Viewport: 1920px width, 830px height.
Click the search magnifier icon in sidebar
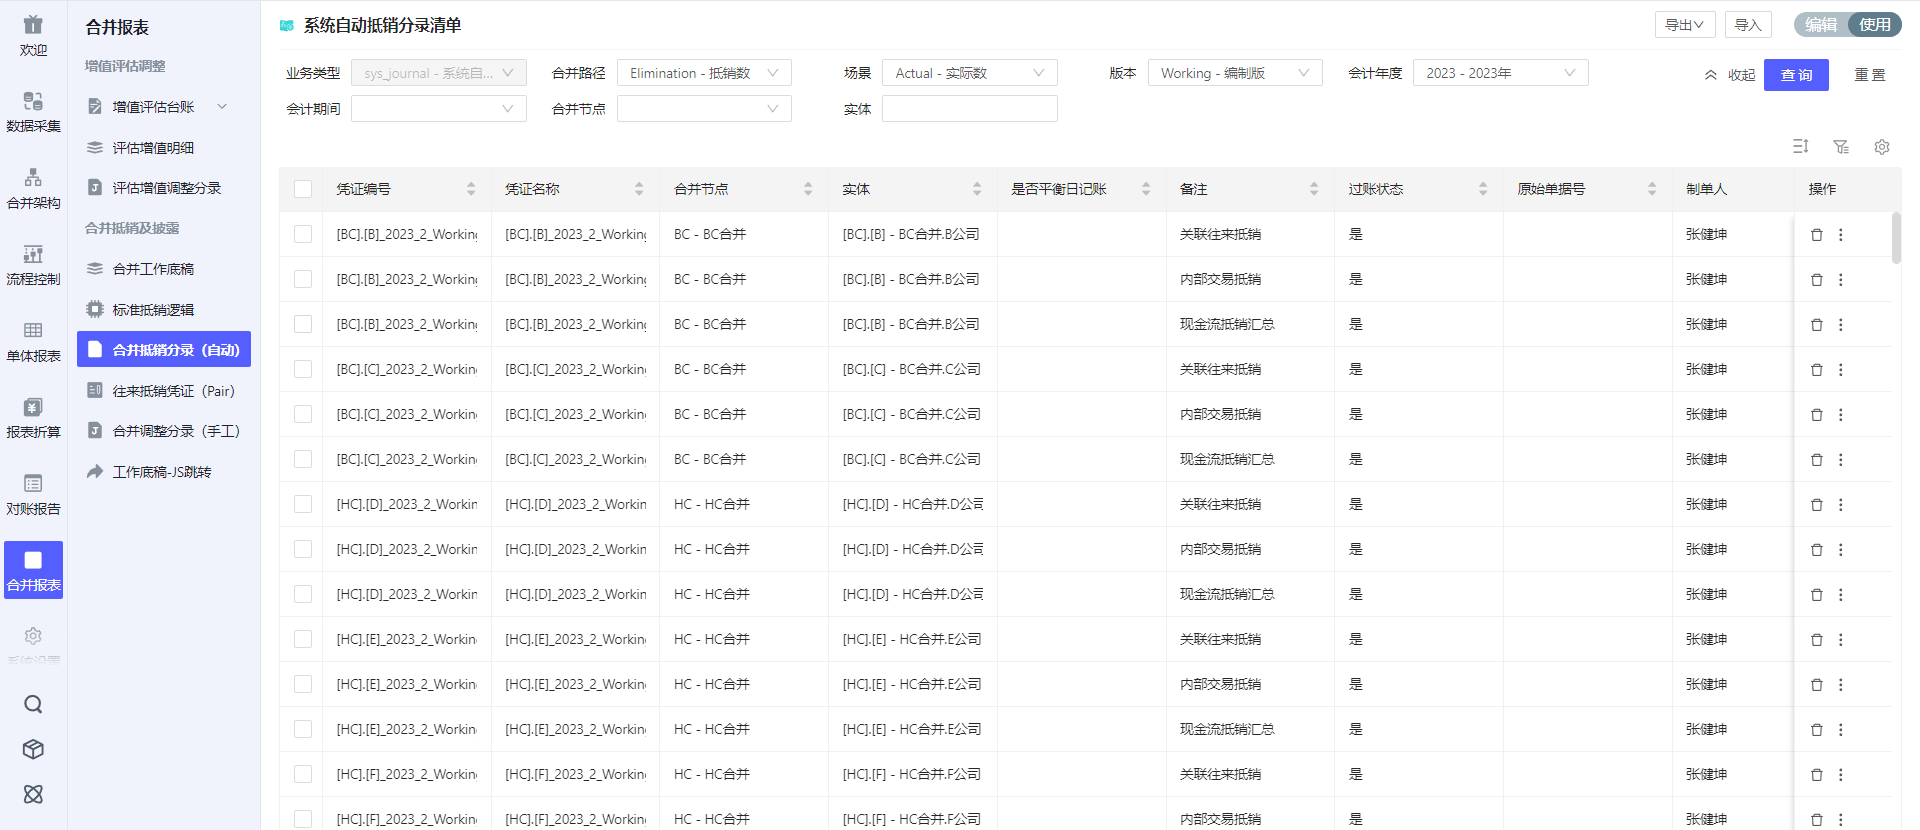click(x=33, y=704)
